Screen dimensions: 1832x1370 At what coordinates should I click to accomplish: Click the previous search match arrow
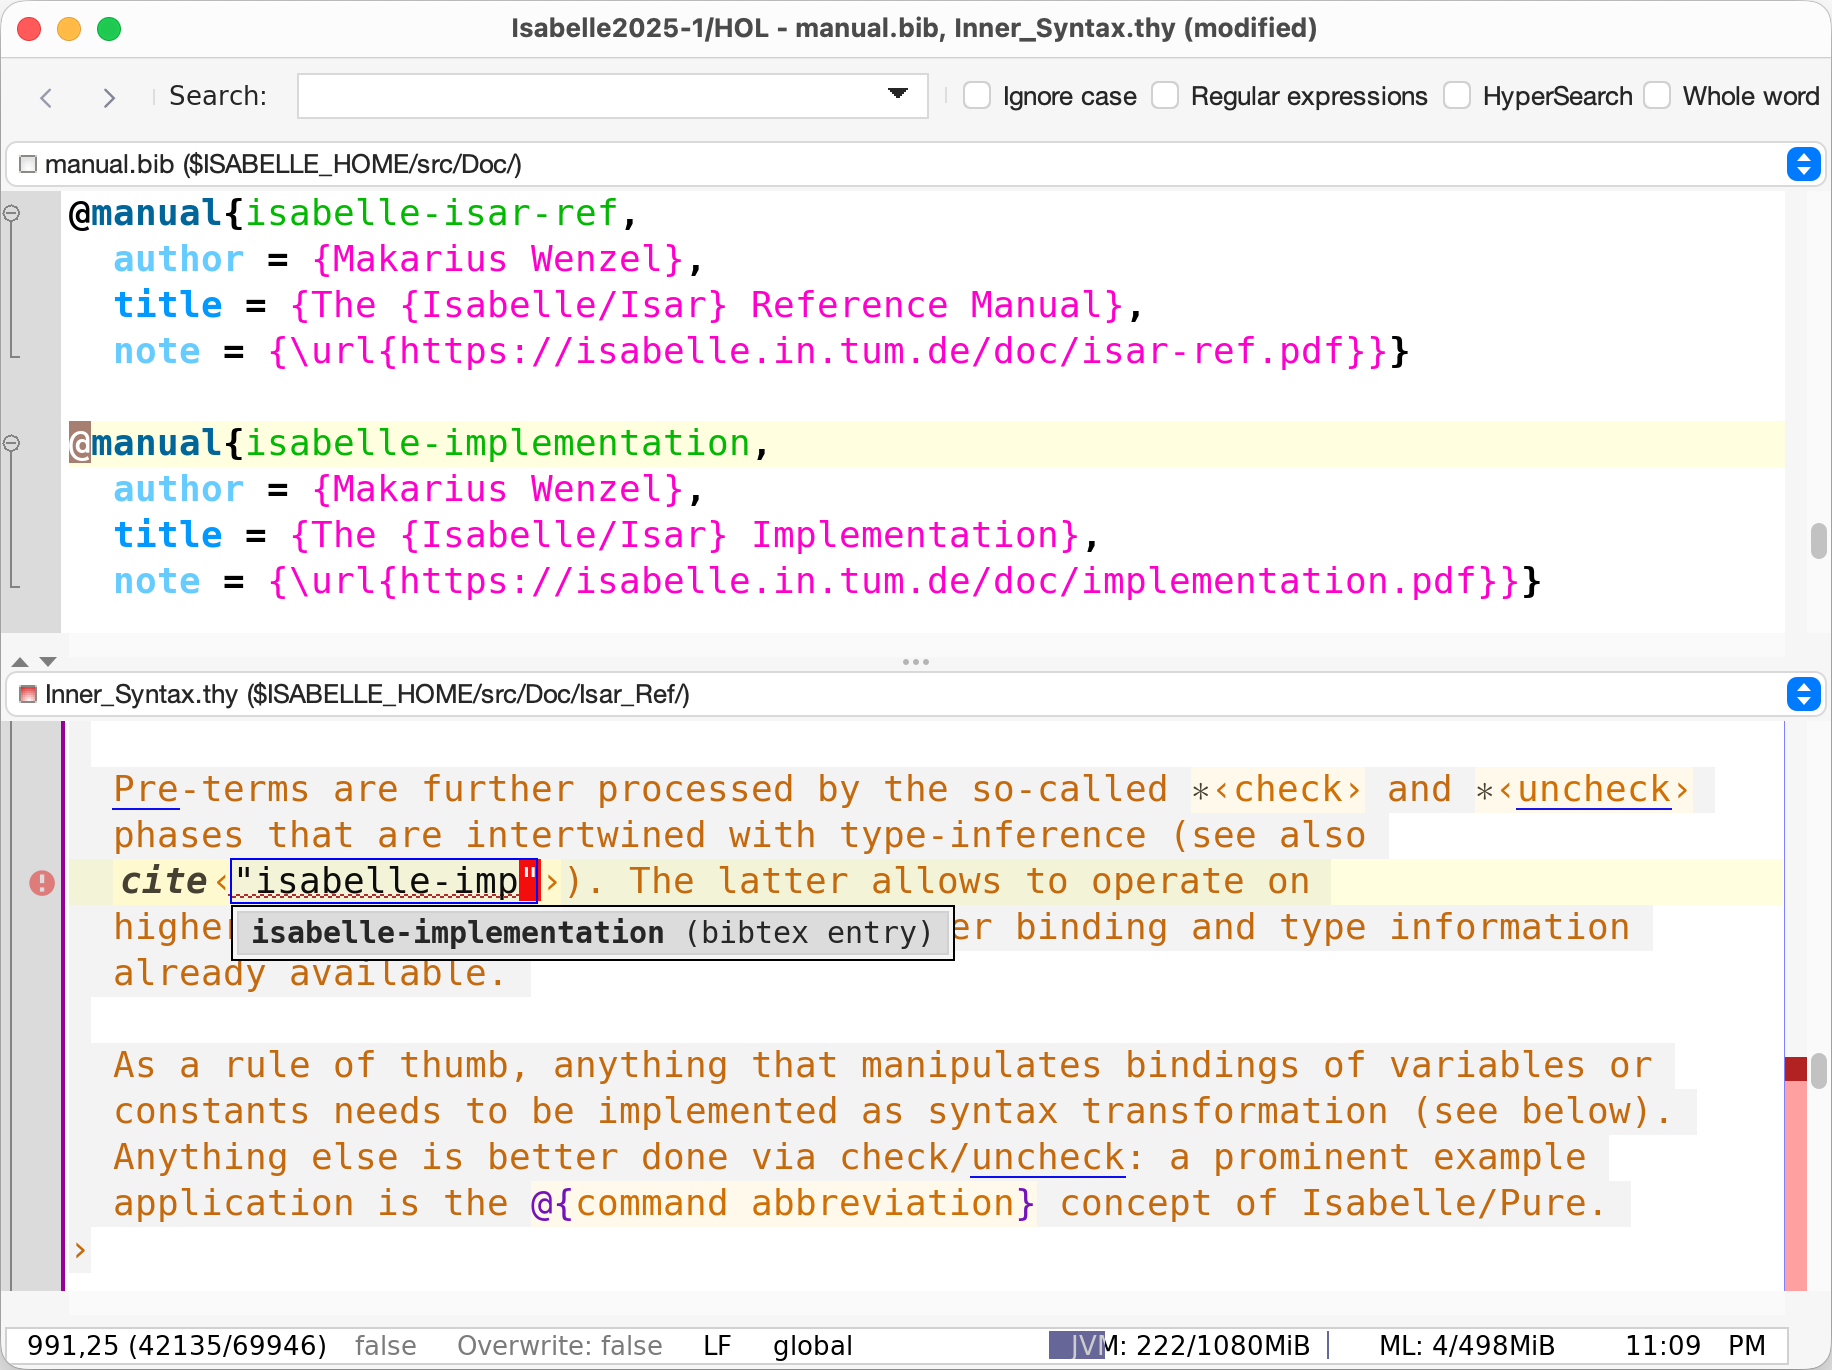click(x=46, y=97)
